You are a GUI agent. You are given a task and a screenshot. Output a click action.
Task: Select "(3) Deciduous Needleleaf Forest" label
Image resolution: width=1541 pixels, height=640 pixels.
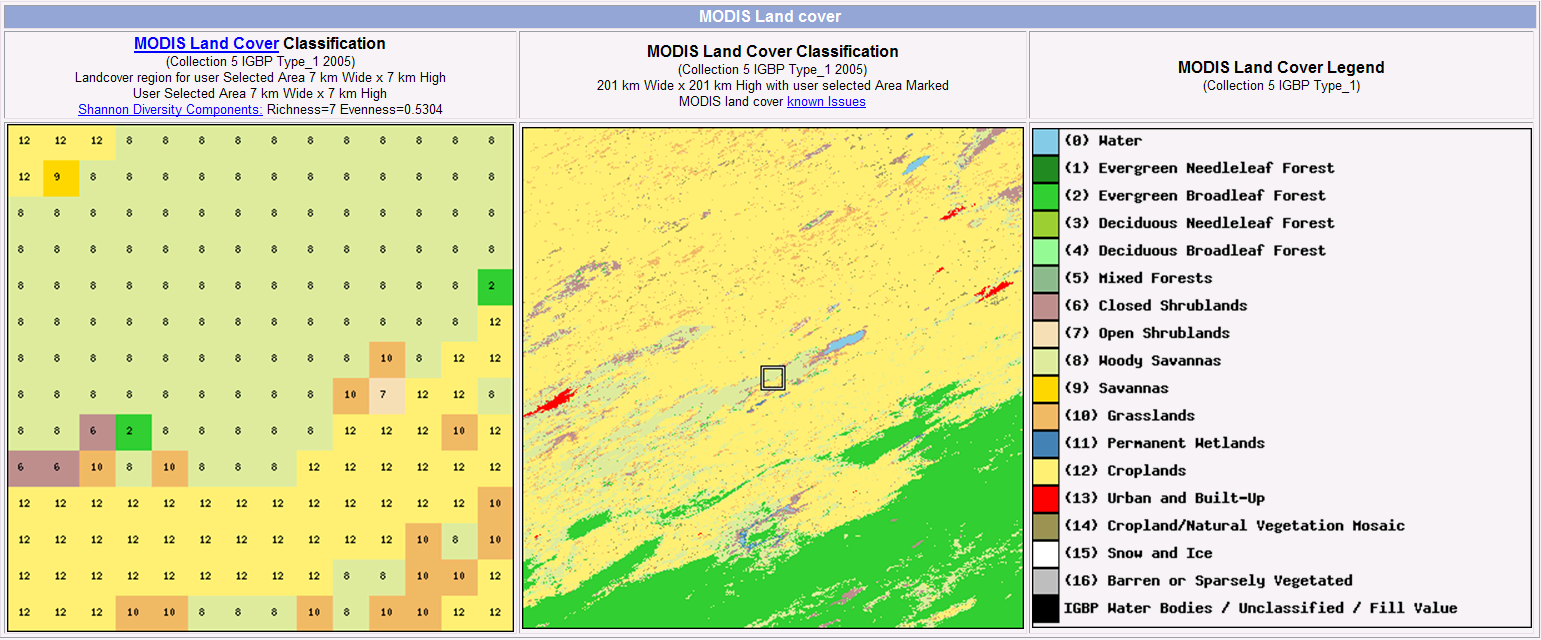[x=1199, y=223]
